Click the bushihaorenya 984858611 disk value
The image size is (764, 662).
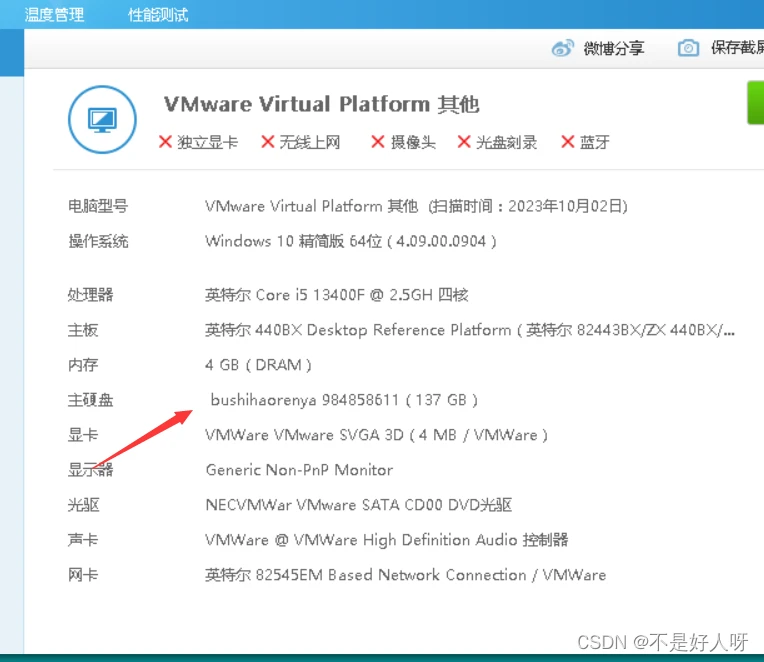point(344,400)
